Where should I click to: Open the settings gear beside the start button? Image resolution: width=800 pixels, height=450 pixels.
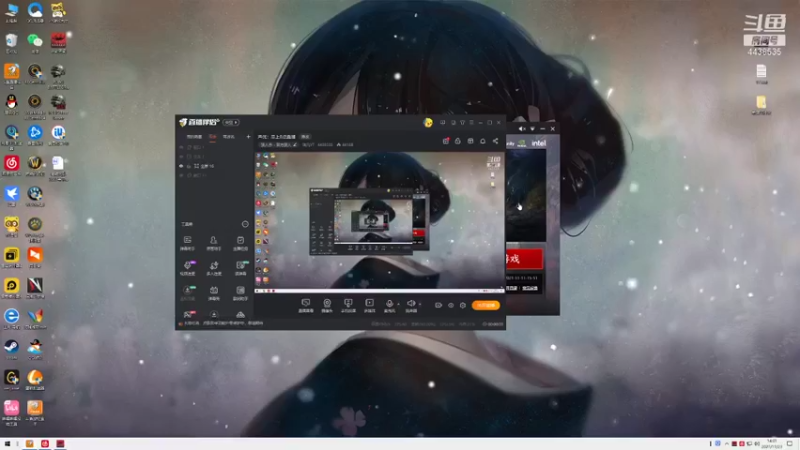coord(463,305)
